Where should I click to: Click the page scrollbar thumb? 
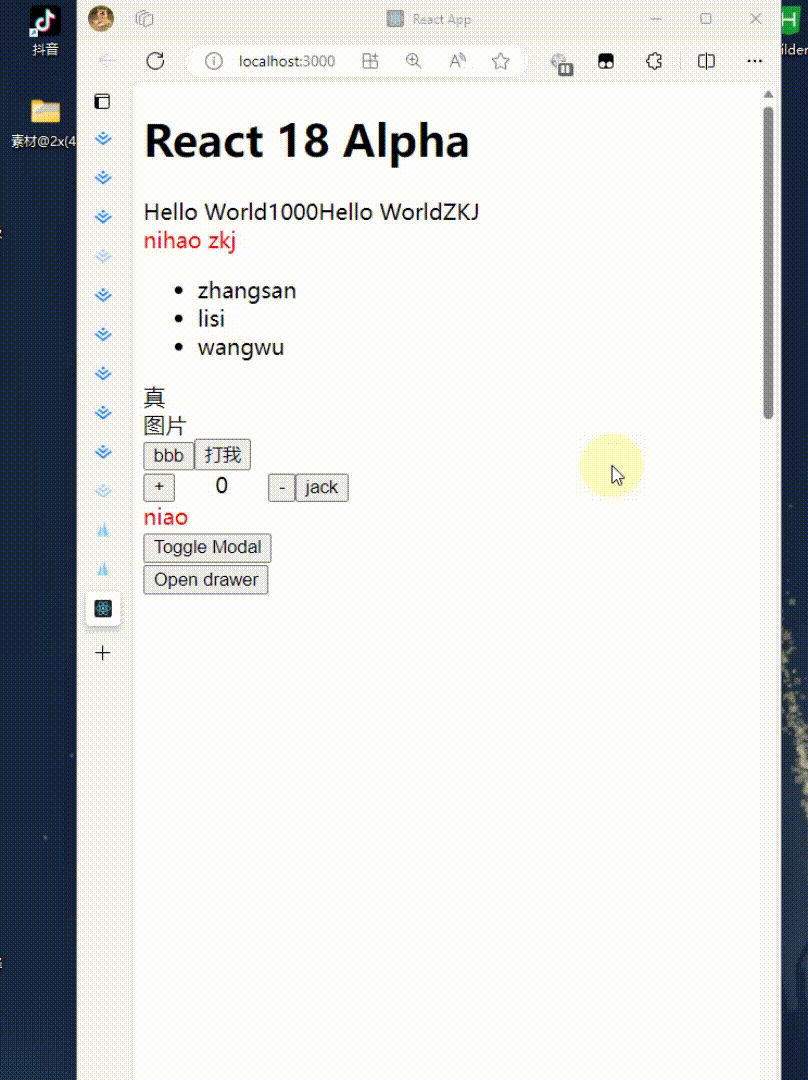pyautogui.click(x=768, y=262)
